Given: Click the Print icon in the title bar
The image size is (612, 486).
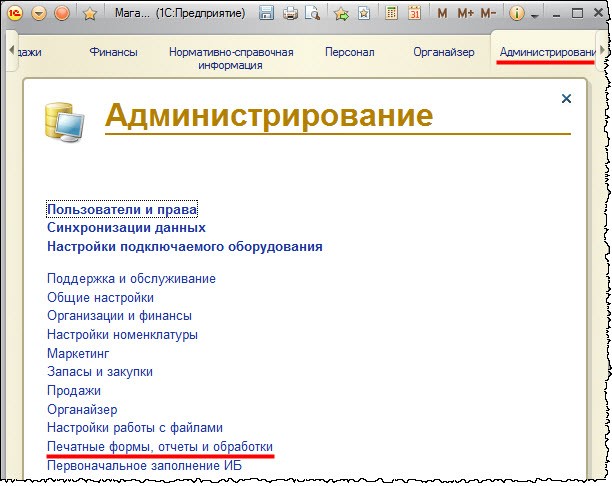Looking at the screenshot, I should [x=290, y=14].
